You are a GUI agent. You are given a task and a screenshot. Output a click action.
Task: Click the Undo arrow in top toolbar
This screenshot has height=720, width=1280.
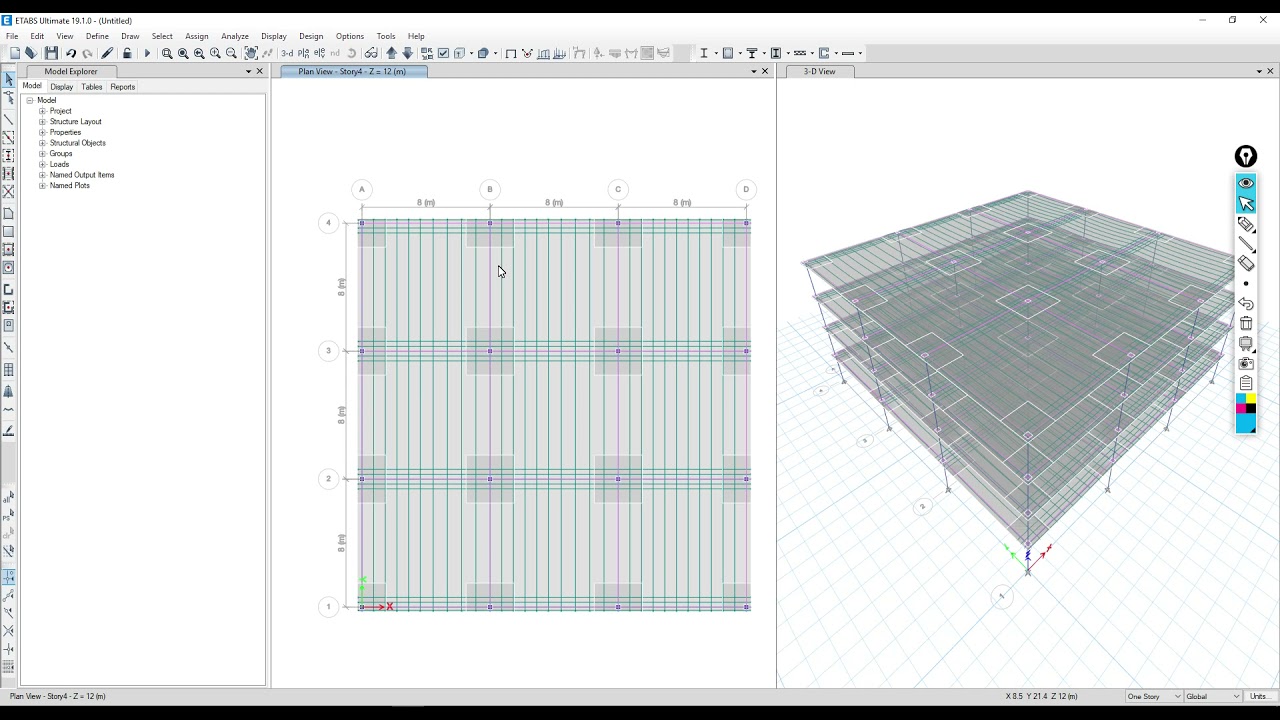(71, 53)
